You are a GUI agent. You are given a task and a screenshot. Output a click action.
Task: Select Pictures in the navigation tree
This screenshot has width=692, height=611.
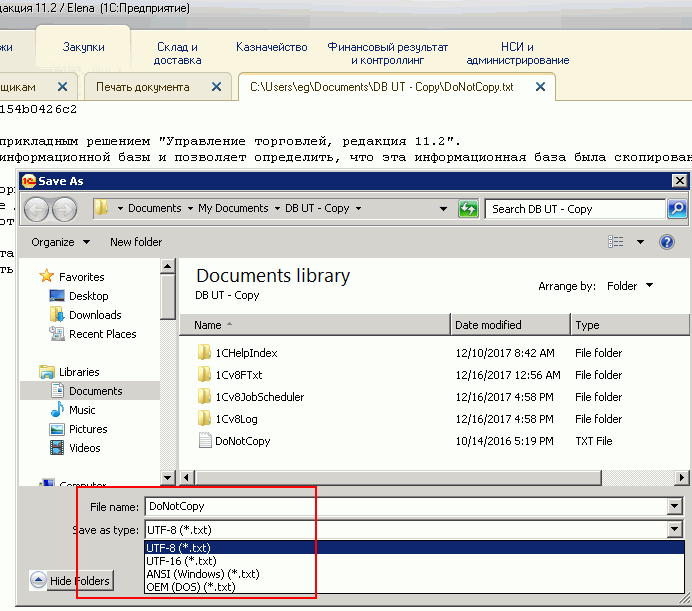click(88, 429)
